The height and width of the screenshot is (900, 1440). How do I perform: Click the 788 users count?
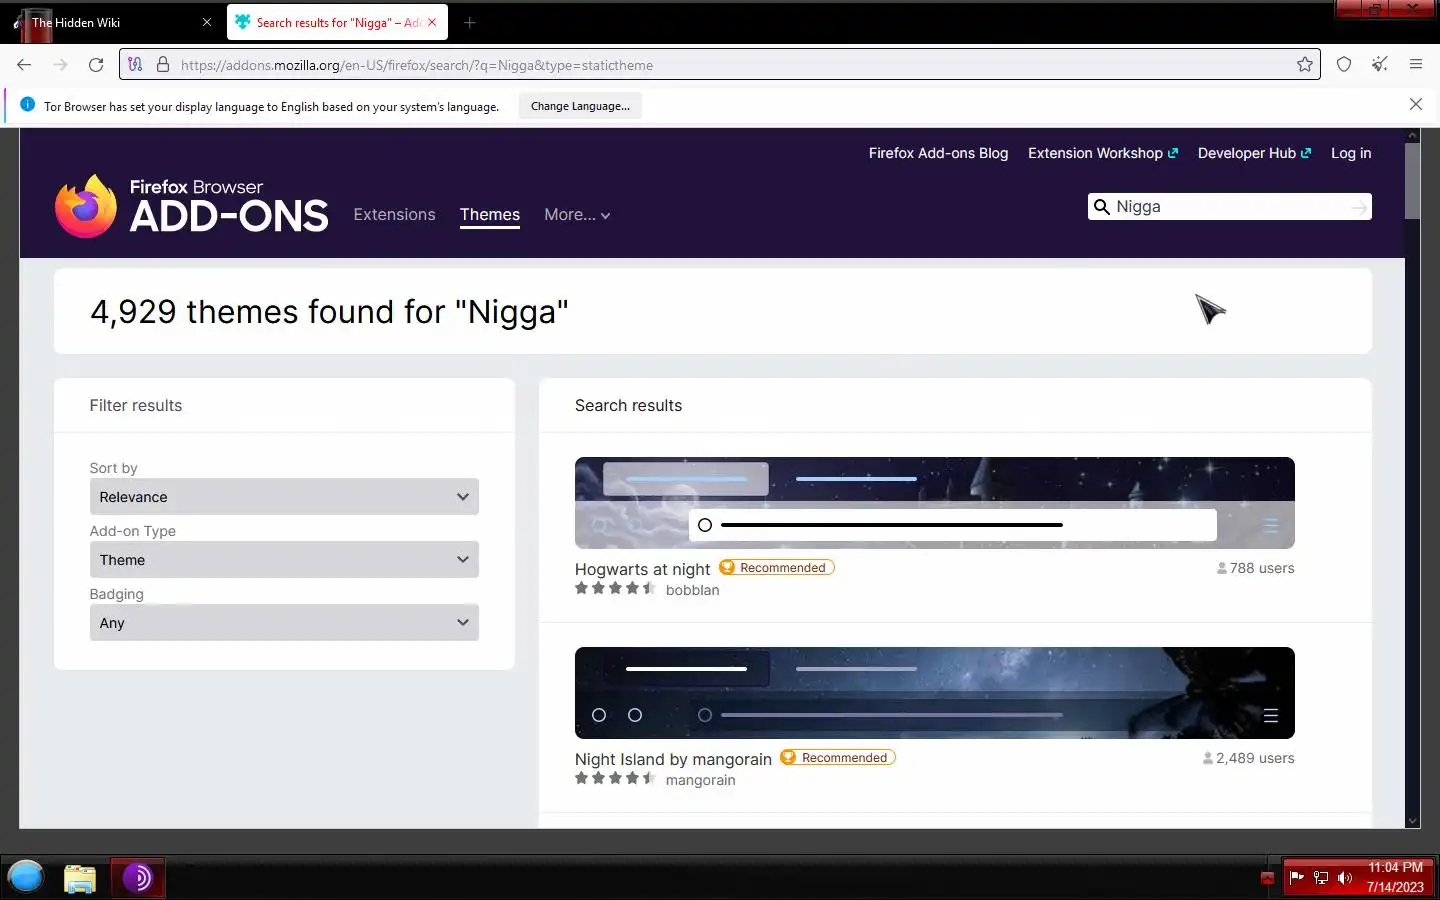point(1255,568)
